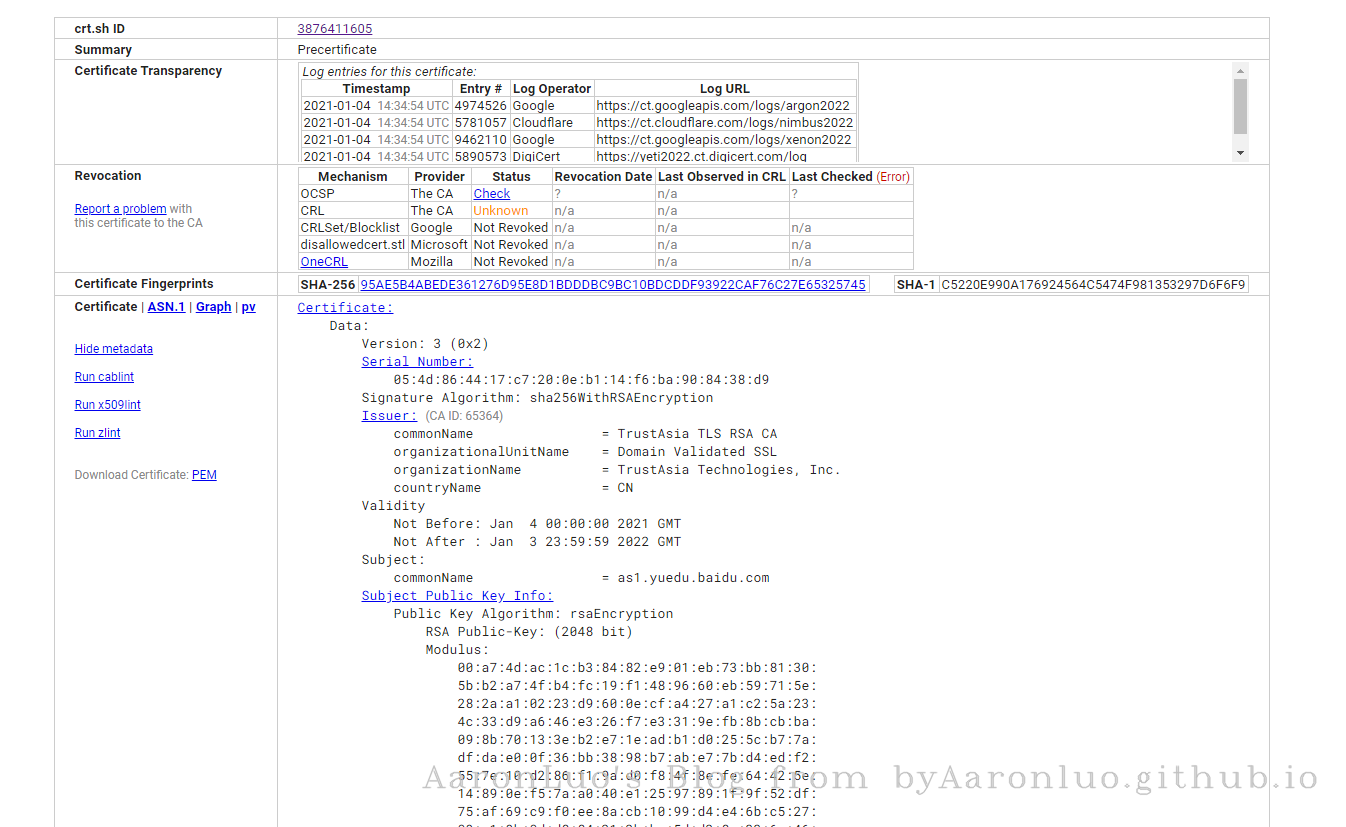This screenshot has width=1346, height=827.
Task: Open the OneCRL mechanism link
Action: coord(324,262)
